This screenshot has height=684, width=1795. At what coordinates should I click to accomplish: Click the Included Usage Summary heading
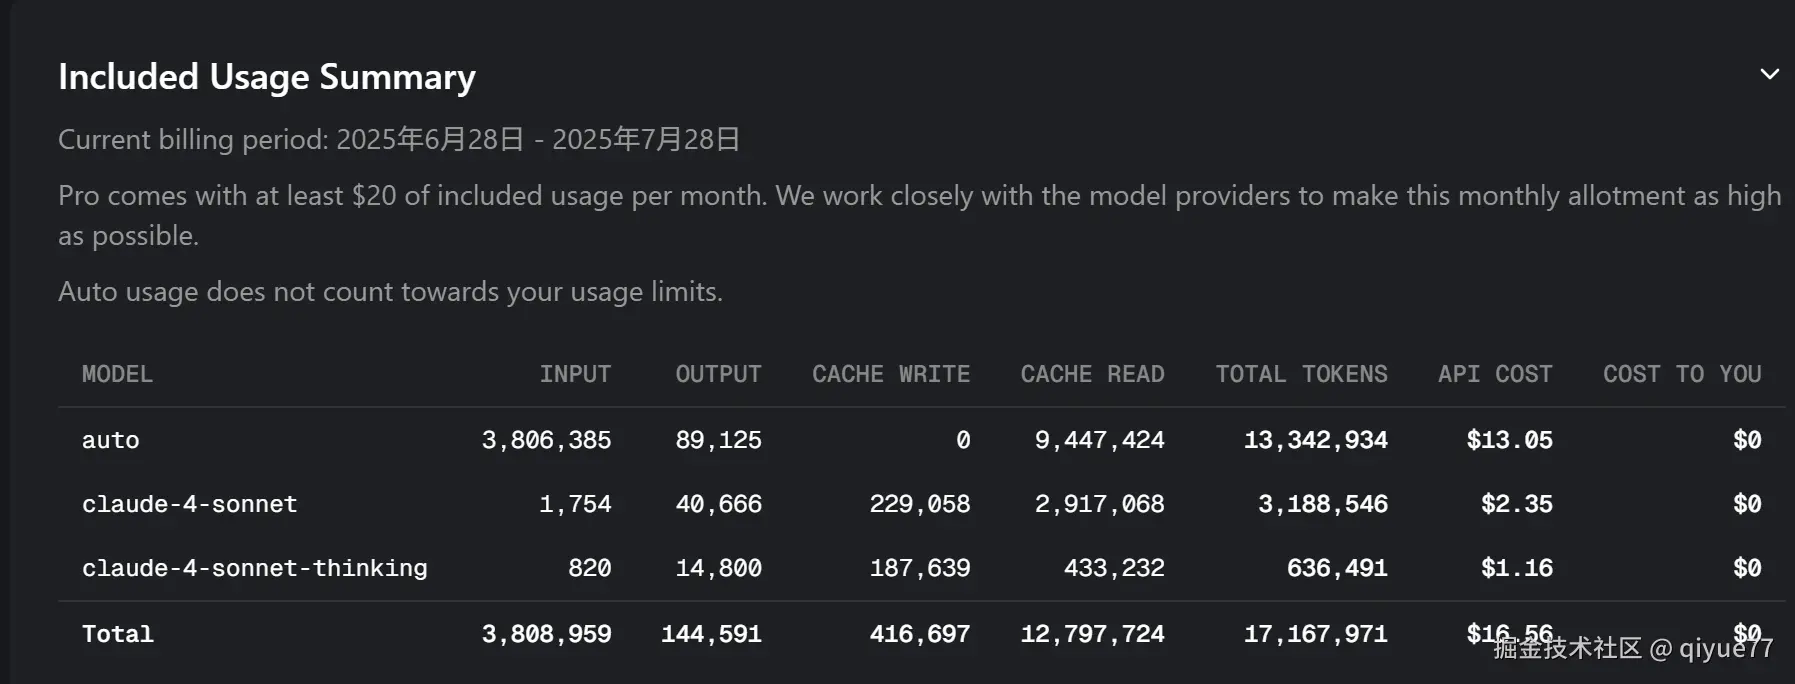[x=267, y=77]
